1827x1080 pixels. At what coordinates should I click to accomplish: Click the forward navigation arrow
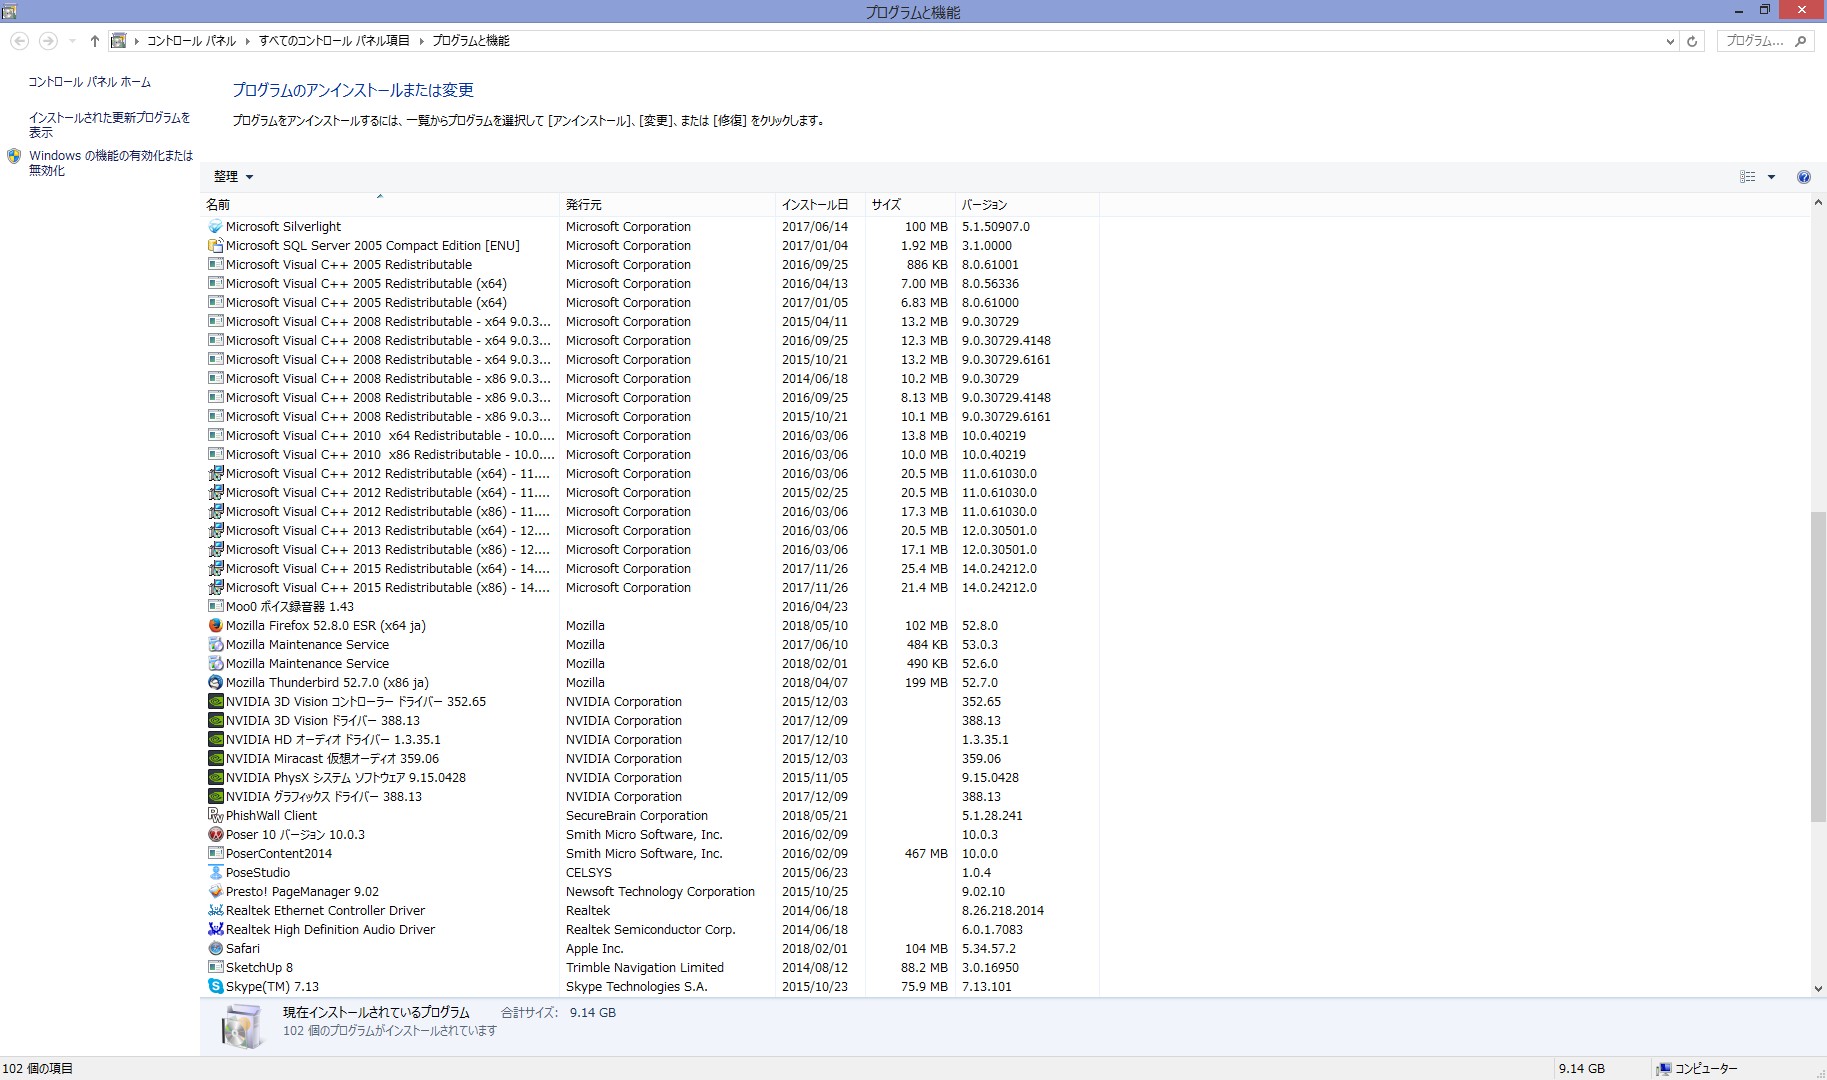[x=47, y=41]
